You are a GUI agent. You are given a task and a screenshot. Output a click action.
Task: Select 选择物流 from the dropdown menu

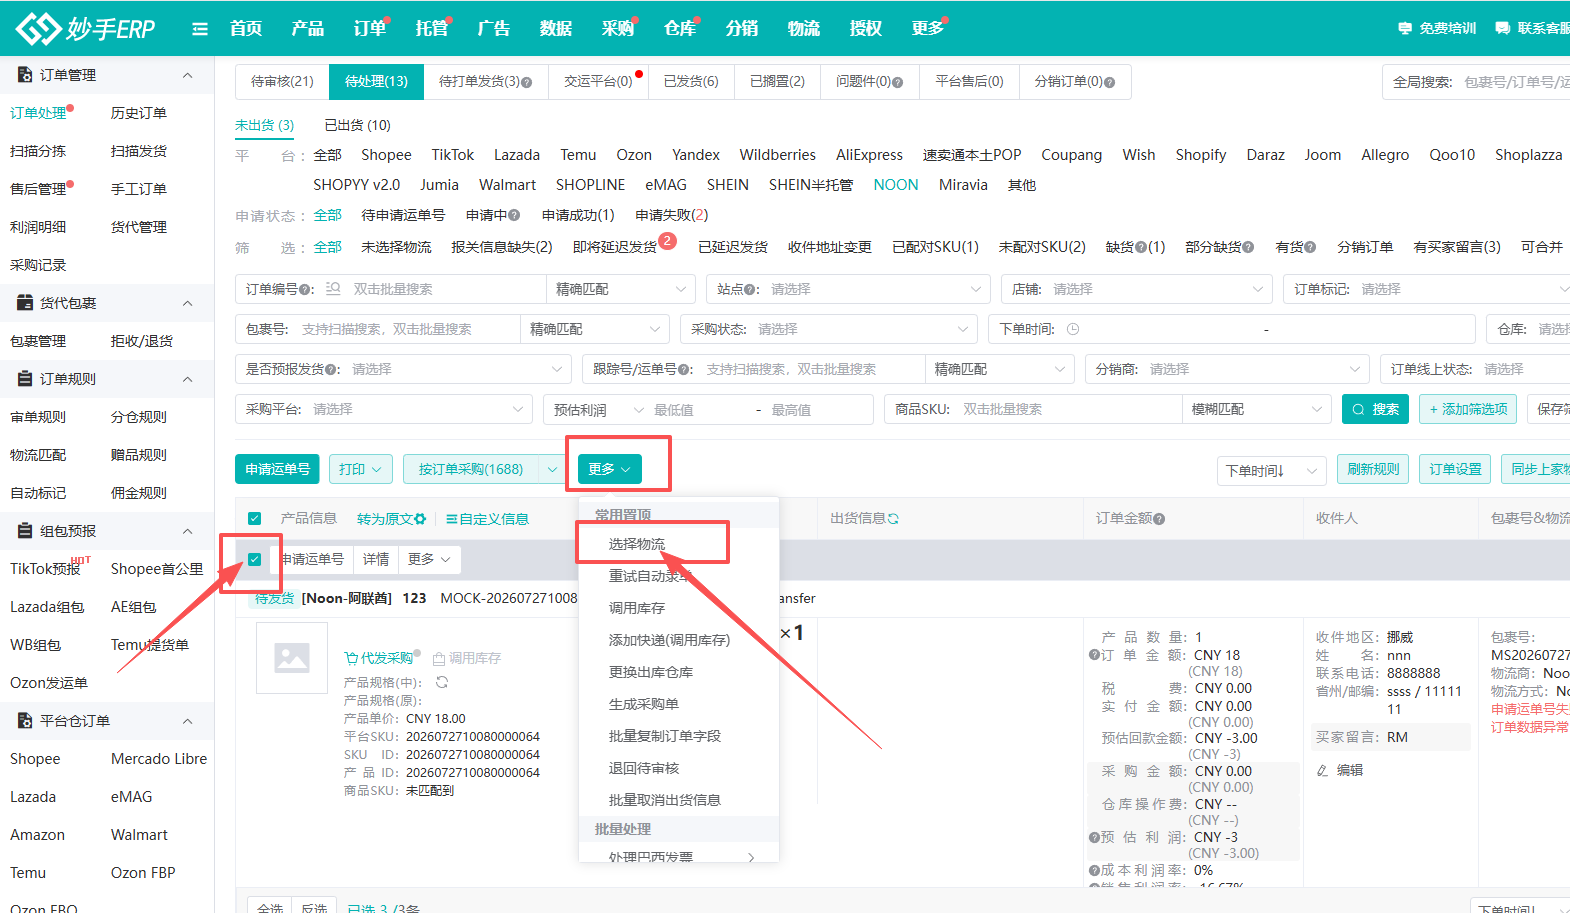pos(637,544)
